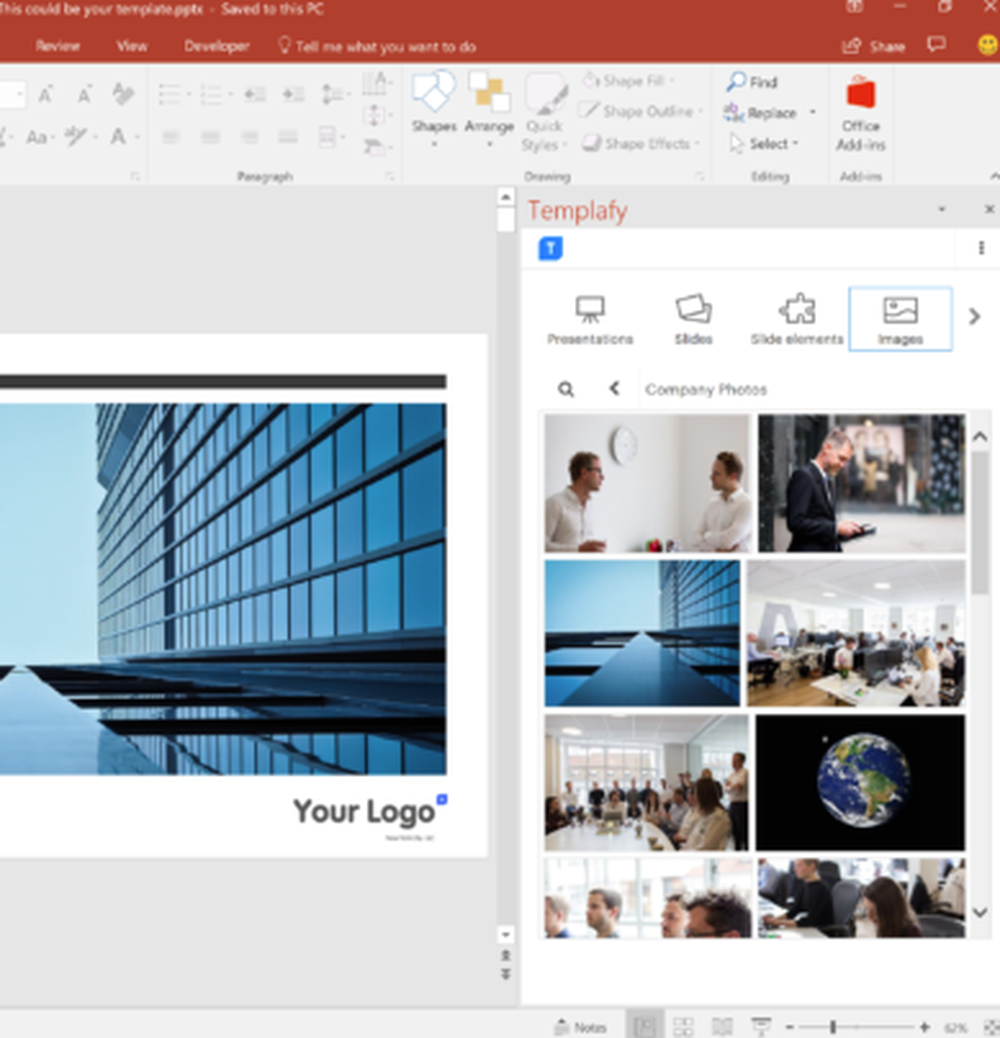Switch to Slide Sorter view
Screen dimensions: 1000x1038
(x=683, y=1027)
